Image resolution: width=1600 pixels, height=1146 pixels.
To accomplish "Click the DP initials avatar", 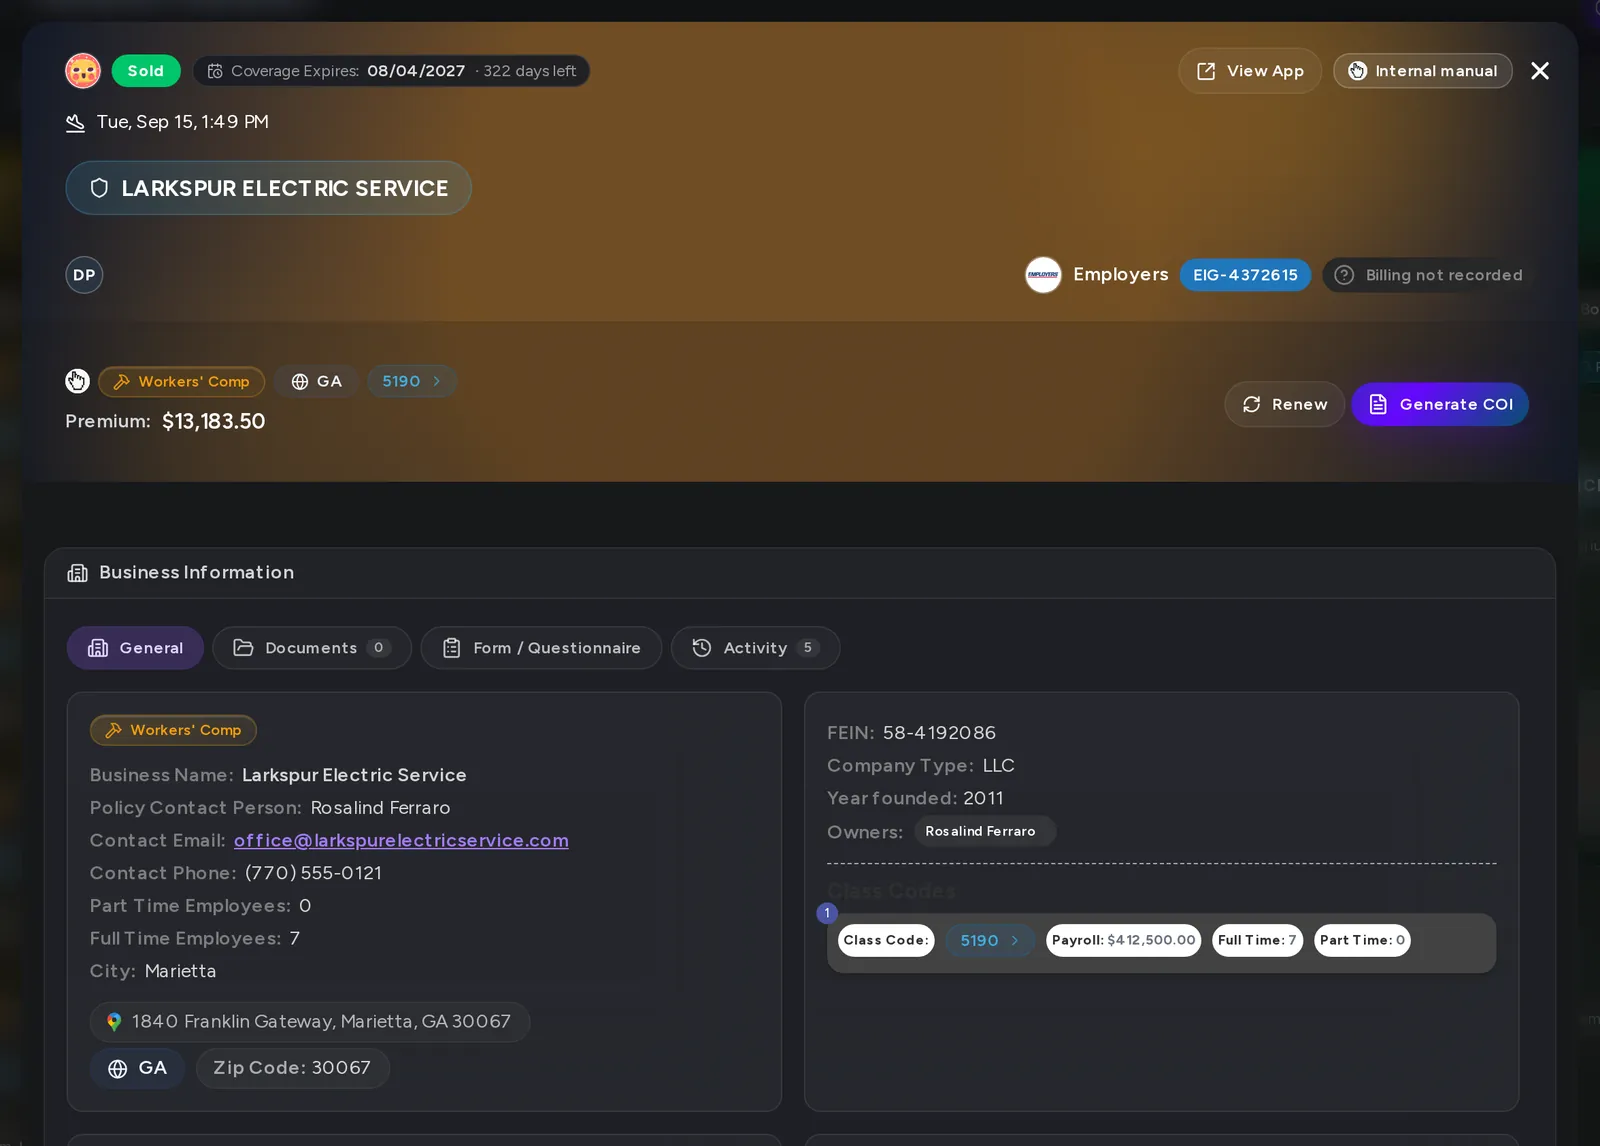I will 84,275.
